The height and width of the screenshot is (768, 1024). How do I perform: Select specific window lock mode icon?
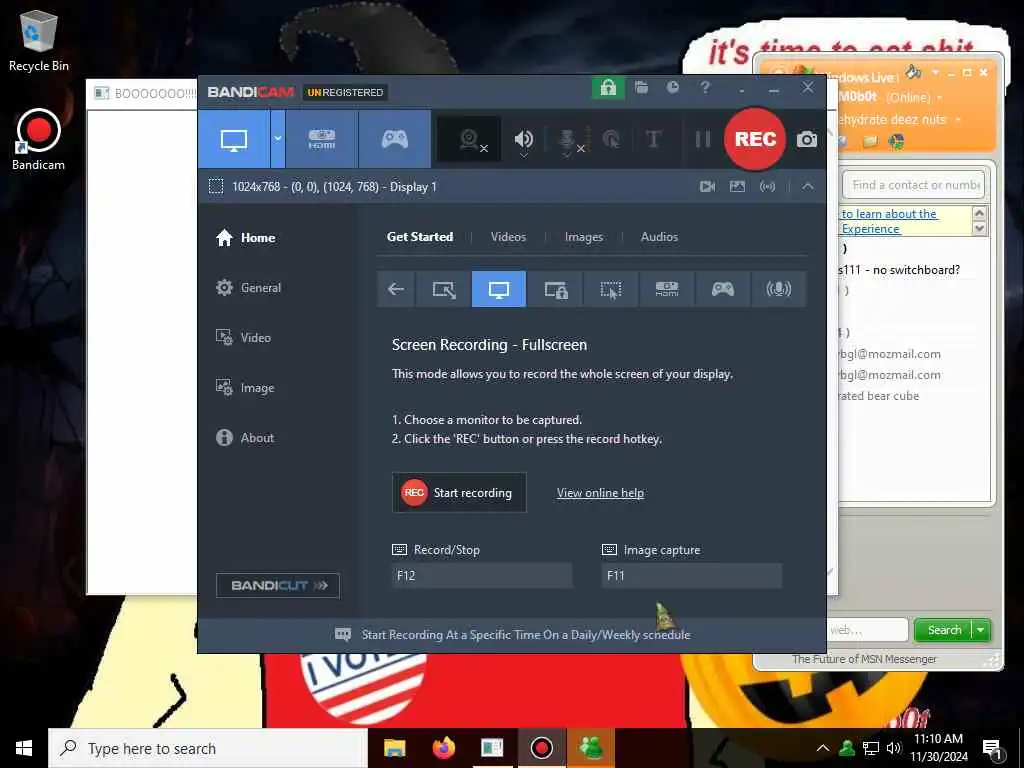point(555,289)
